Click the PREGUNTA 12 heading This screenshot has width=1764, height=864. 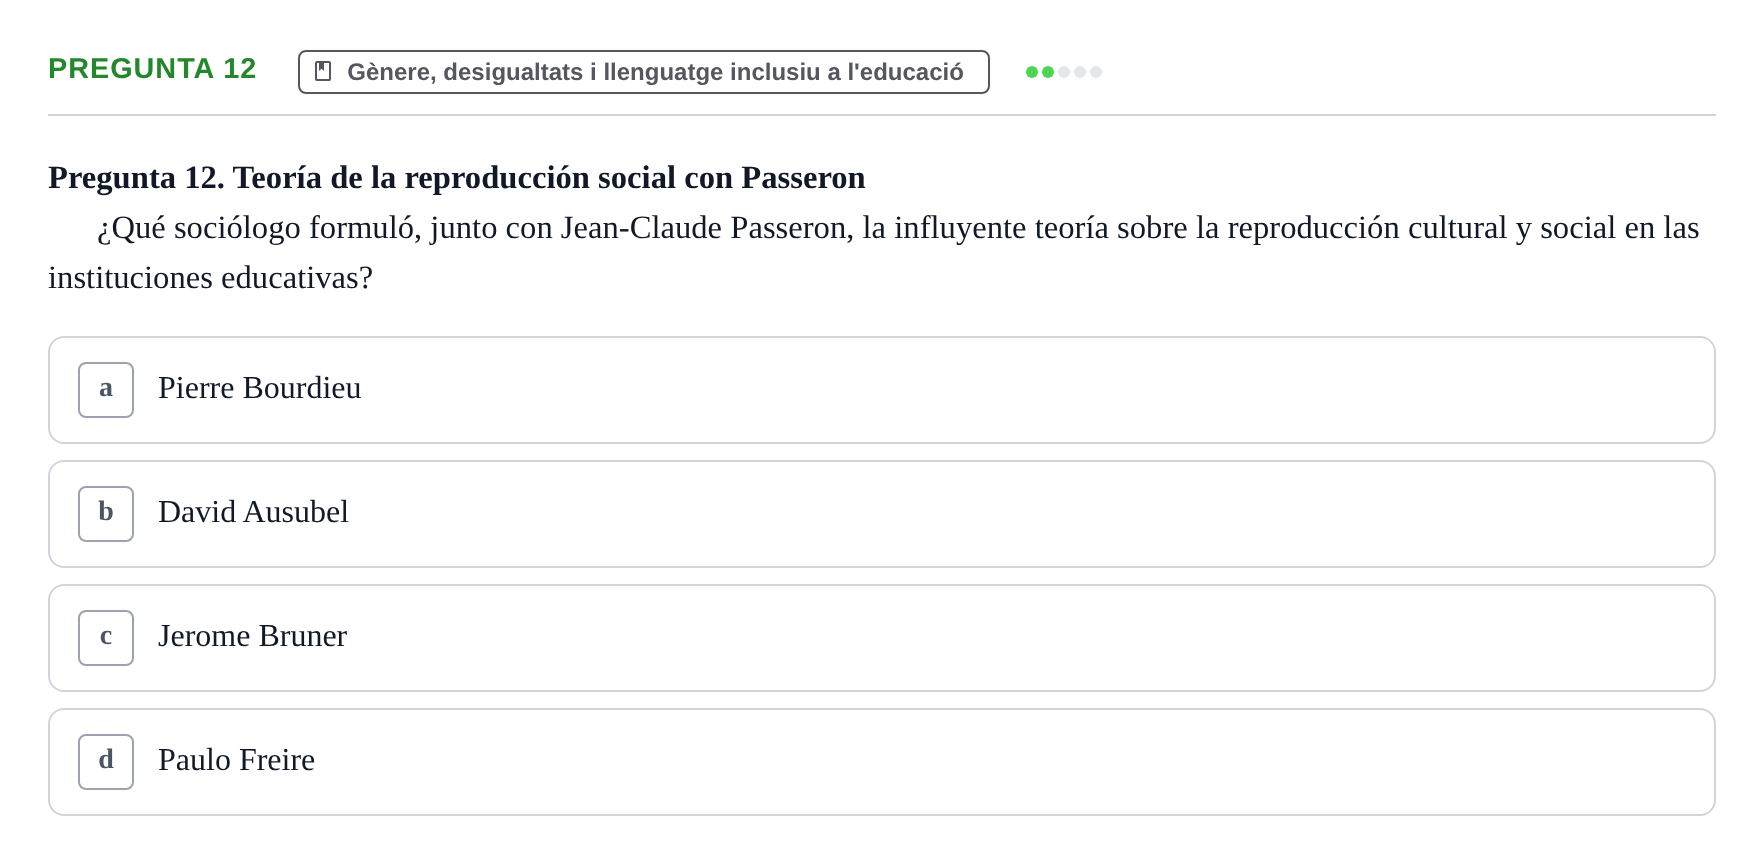(152, 68)
